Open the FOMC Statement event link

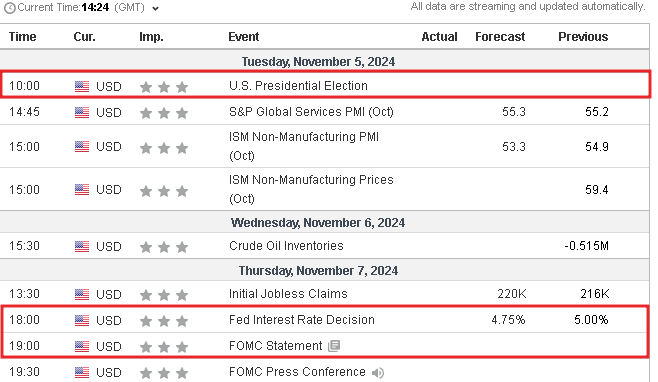(275, 346)
